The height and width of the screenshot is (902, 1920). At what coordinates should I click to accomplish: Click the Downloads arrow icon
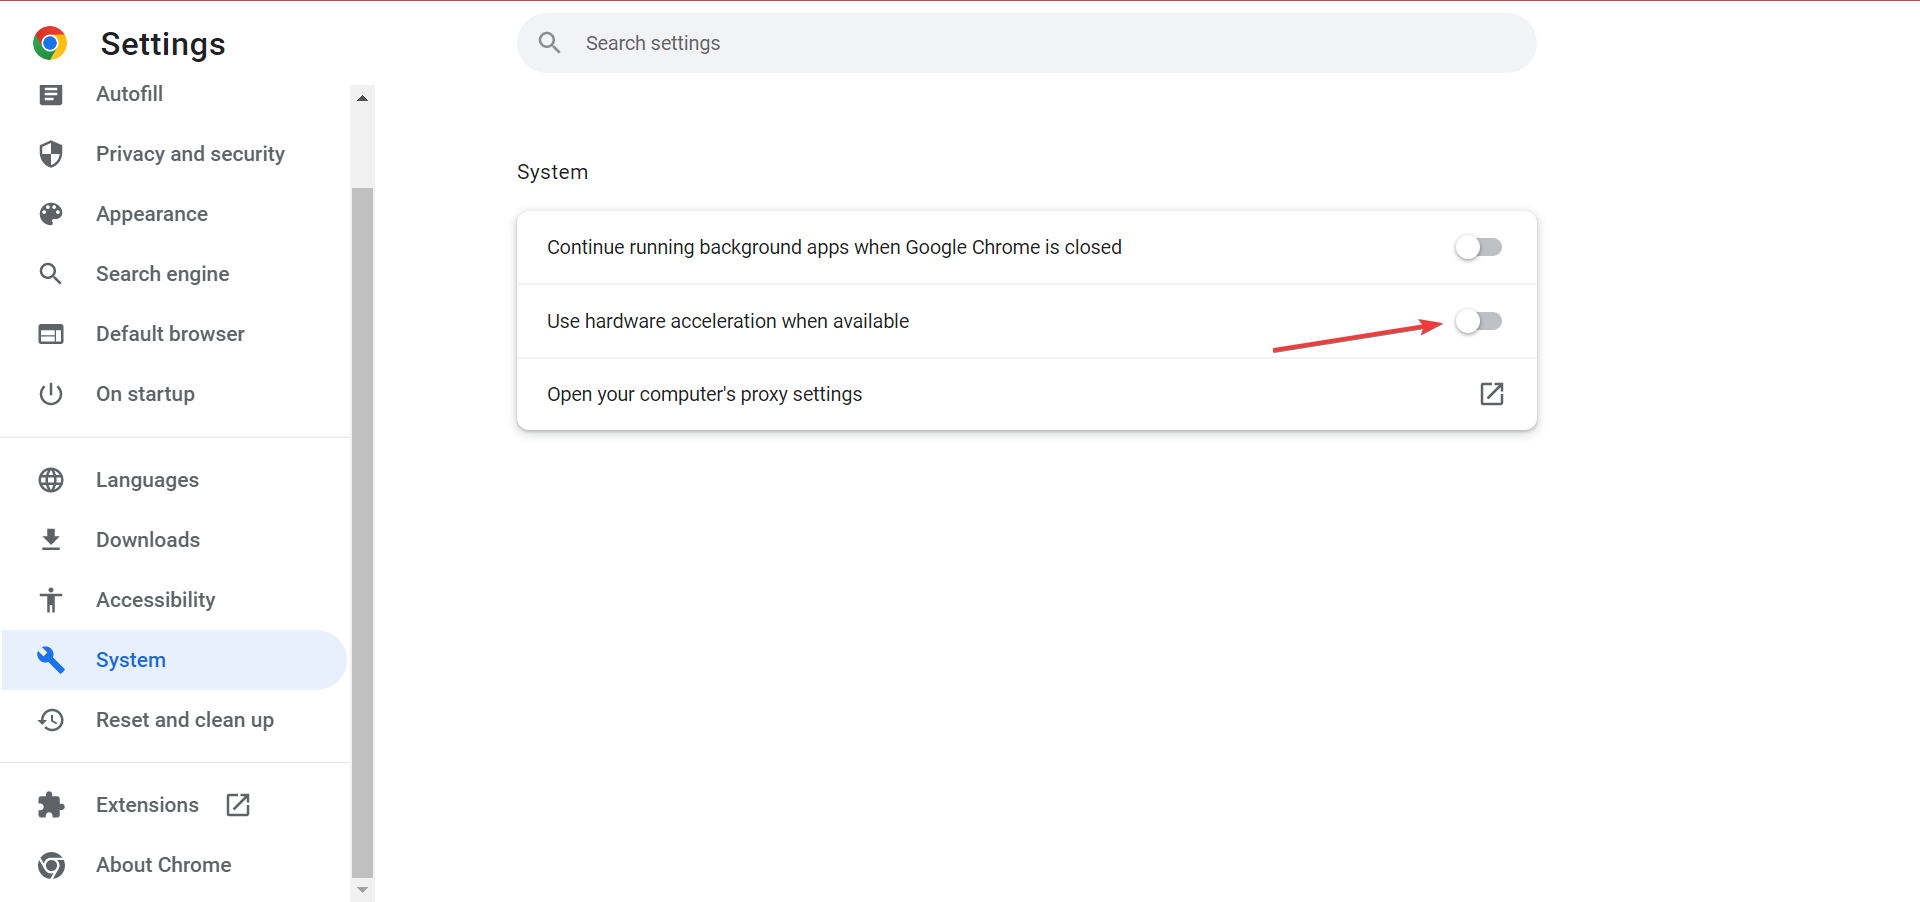pyautogui.click(x=51, y=539)
